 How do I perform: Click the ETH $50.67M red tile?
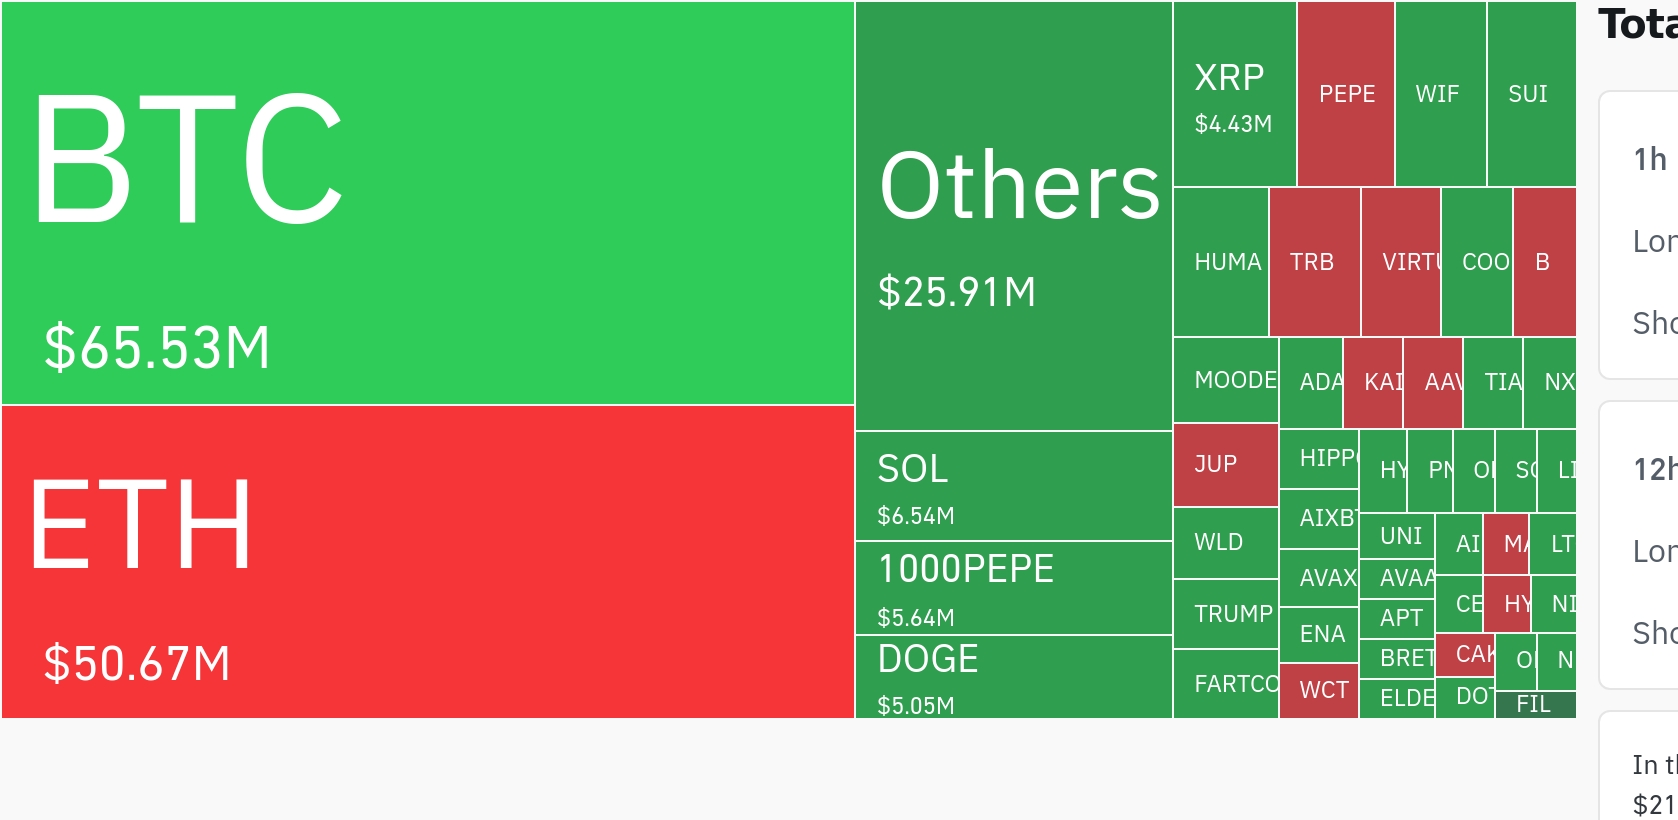coord(428,562)
